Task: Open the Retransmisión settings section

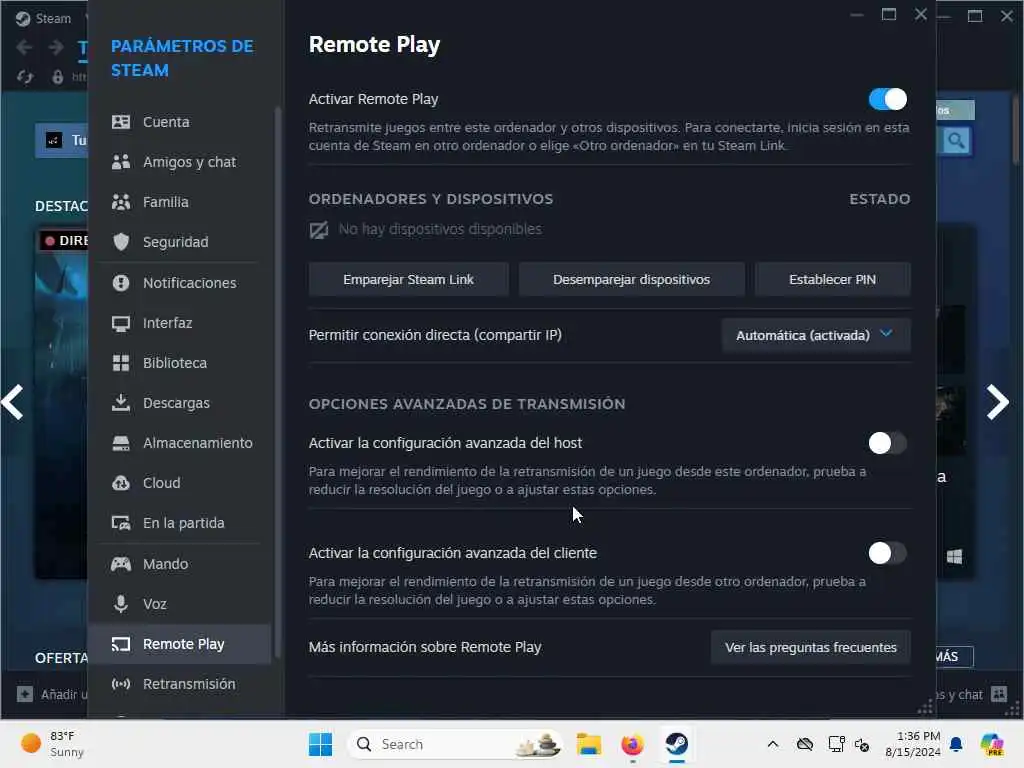Action: 180,684
